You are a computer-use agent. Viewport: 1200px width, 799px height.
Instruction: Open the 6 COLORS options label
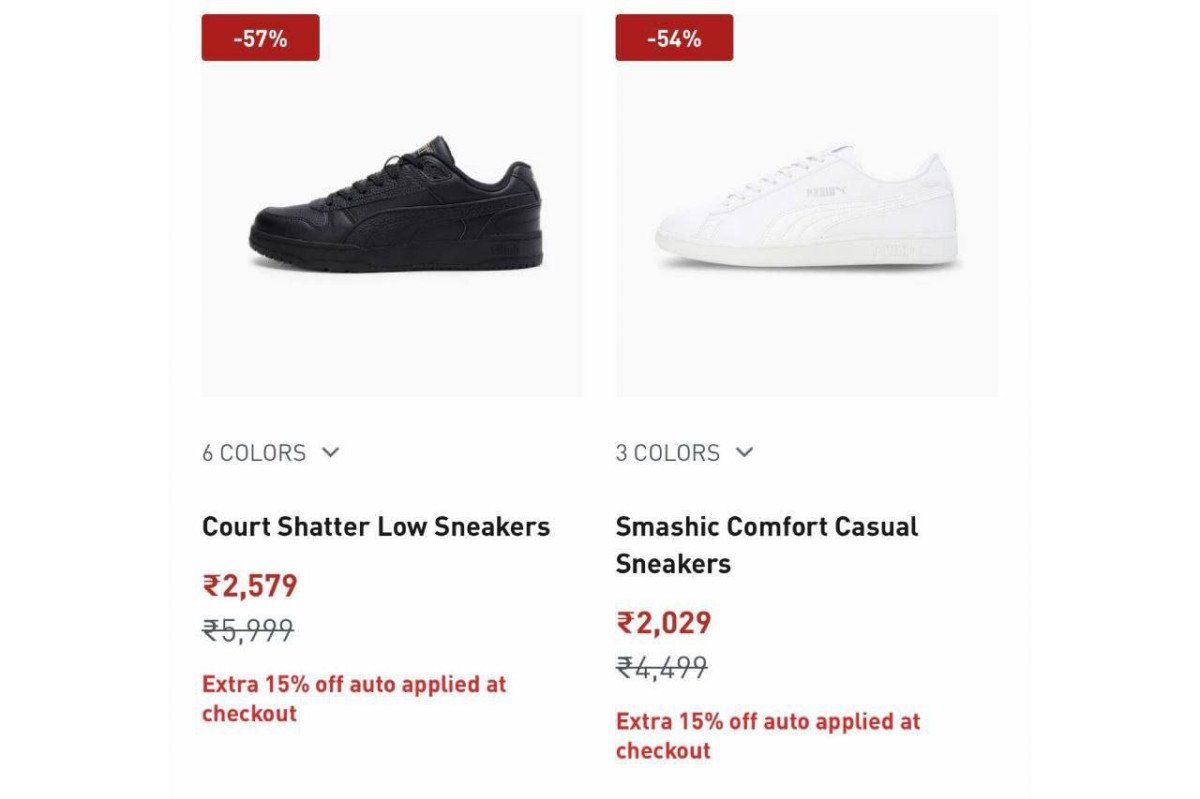coord(254,453)
